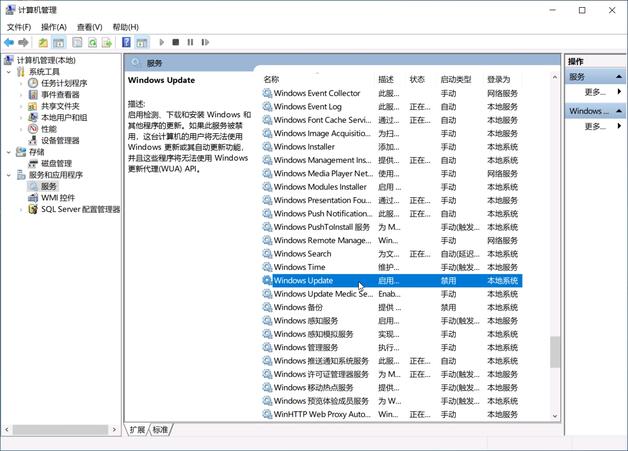Select 磁盘管理 in the tree

[x=56, y=163]
